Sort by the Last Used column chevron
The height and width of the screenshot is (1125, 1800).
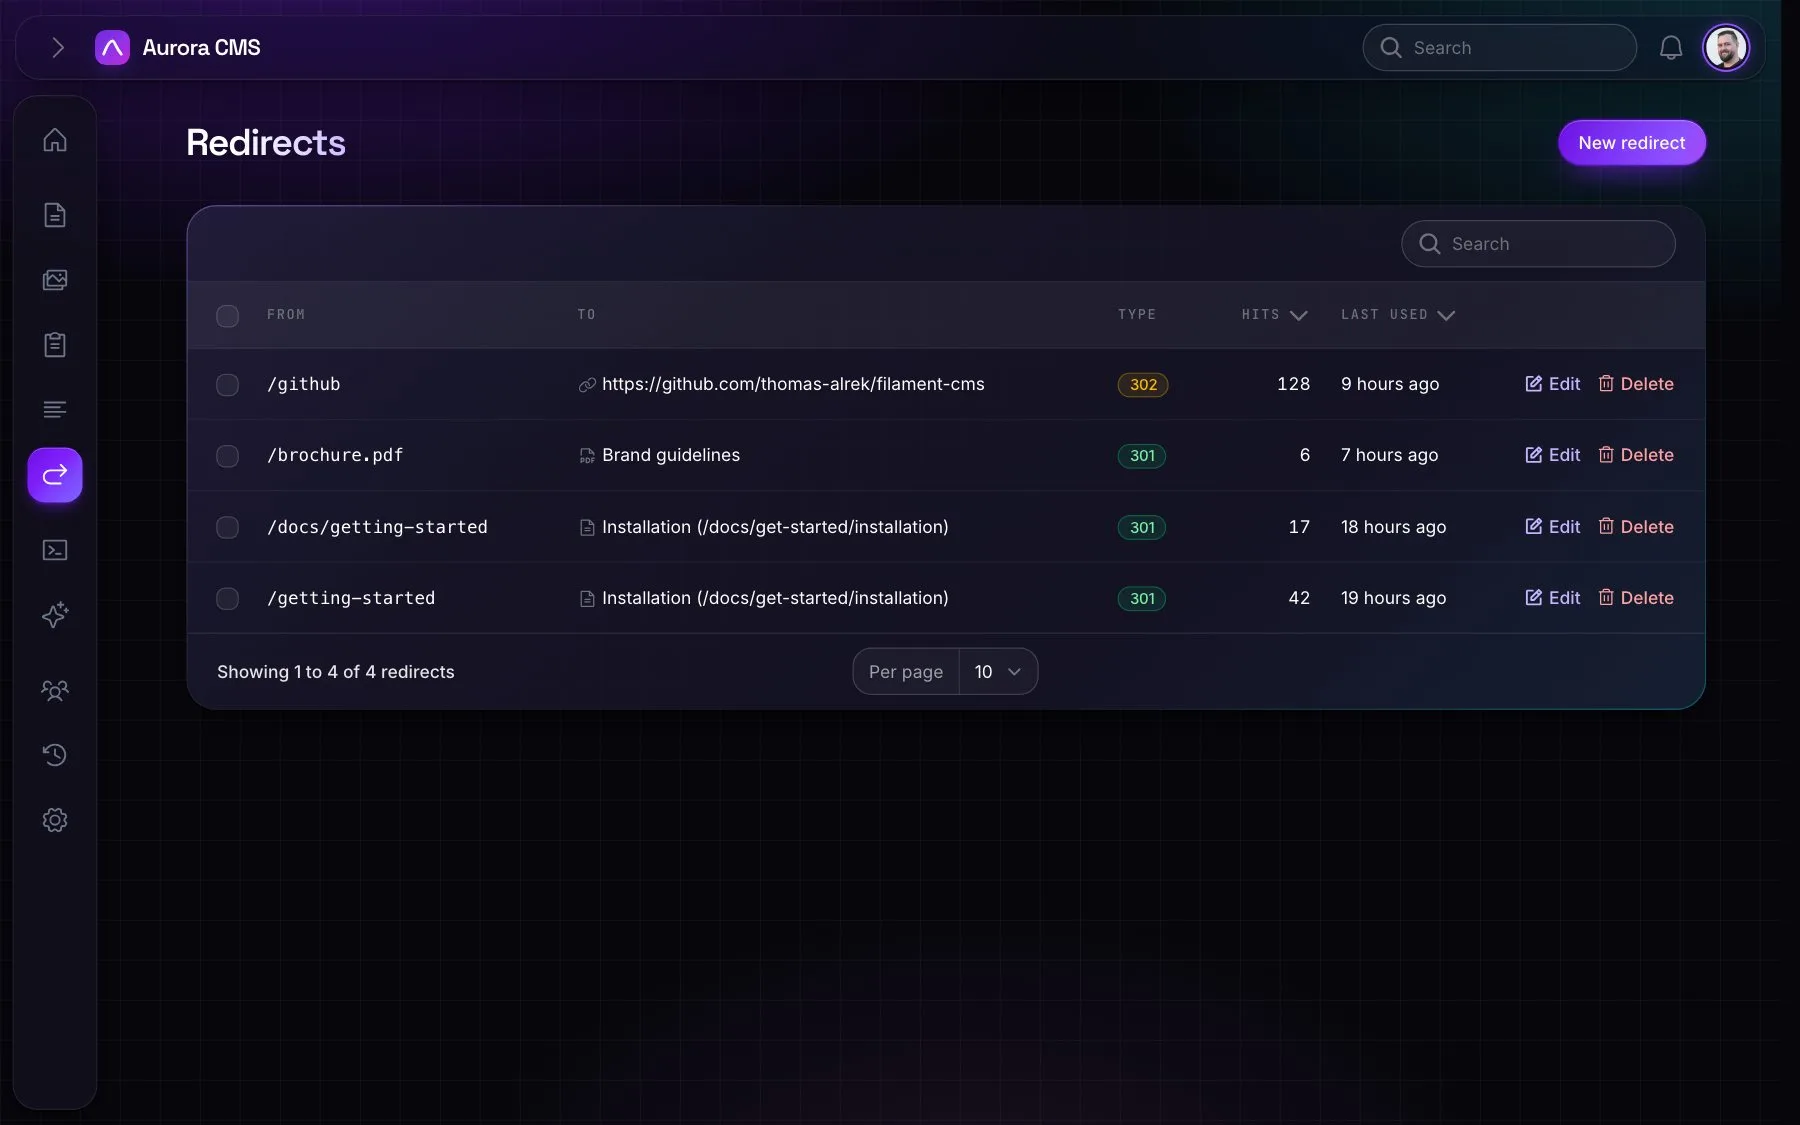click(1446, 315)
